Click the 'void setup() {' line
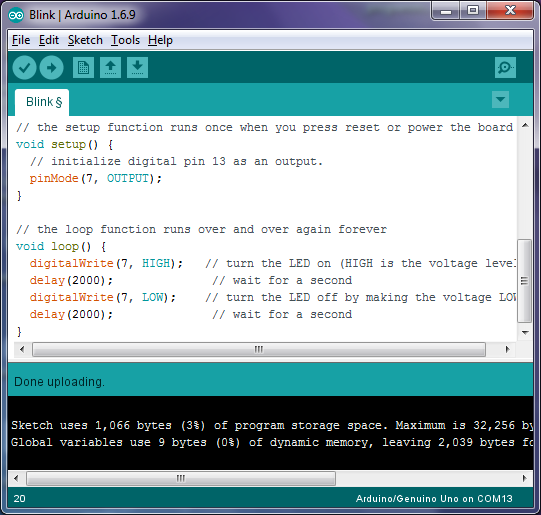This screenshot has height=515, width=541. tap(65, 145)
